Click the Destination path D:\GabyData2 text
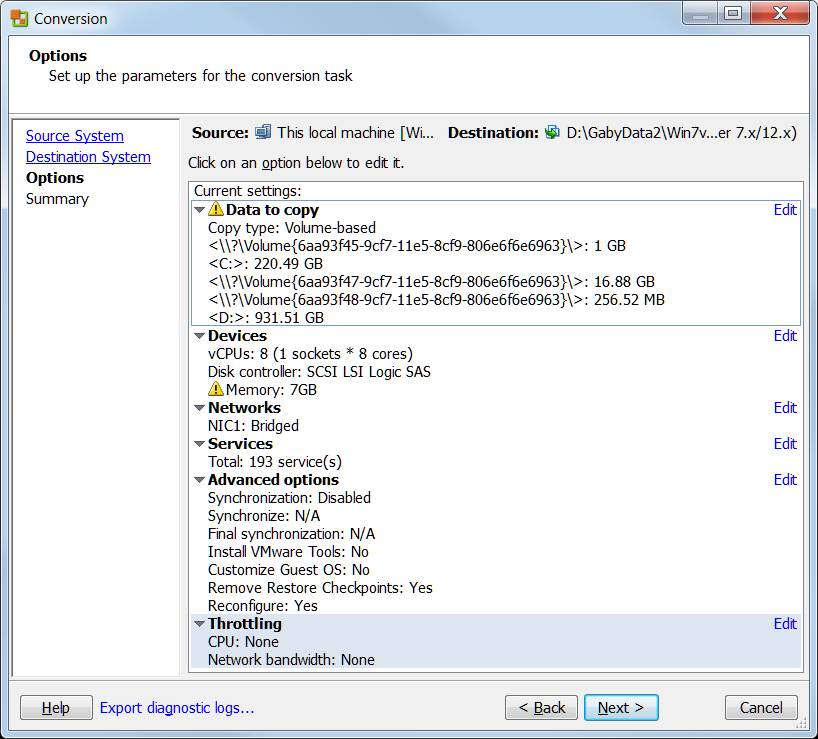Screen dimensions: 818x739 [x=682, y=132]
